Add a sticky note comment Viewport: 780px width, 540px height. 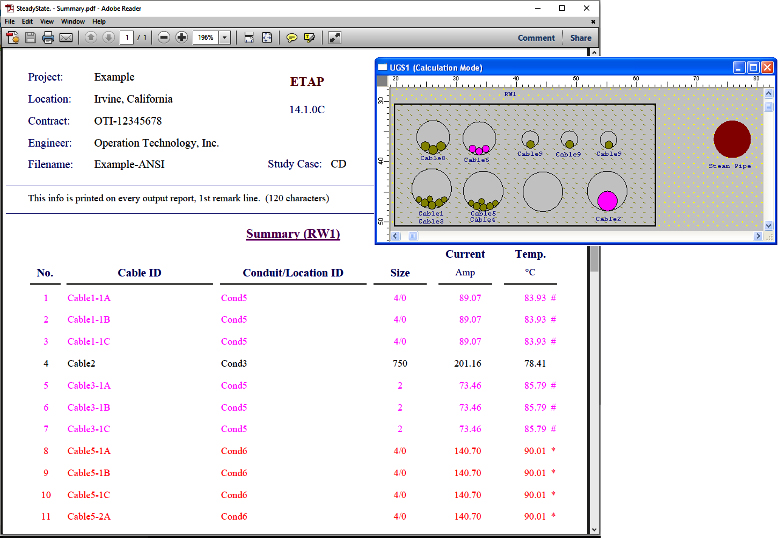(292, 38)
